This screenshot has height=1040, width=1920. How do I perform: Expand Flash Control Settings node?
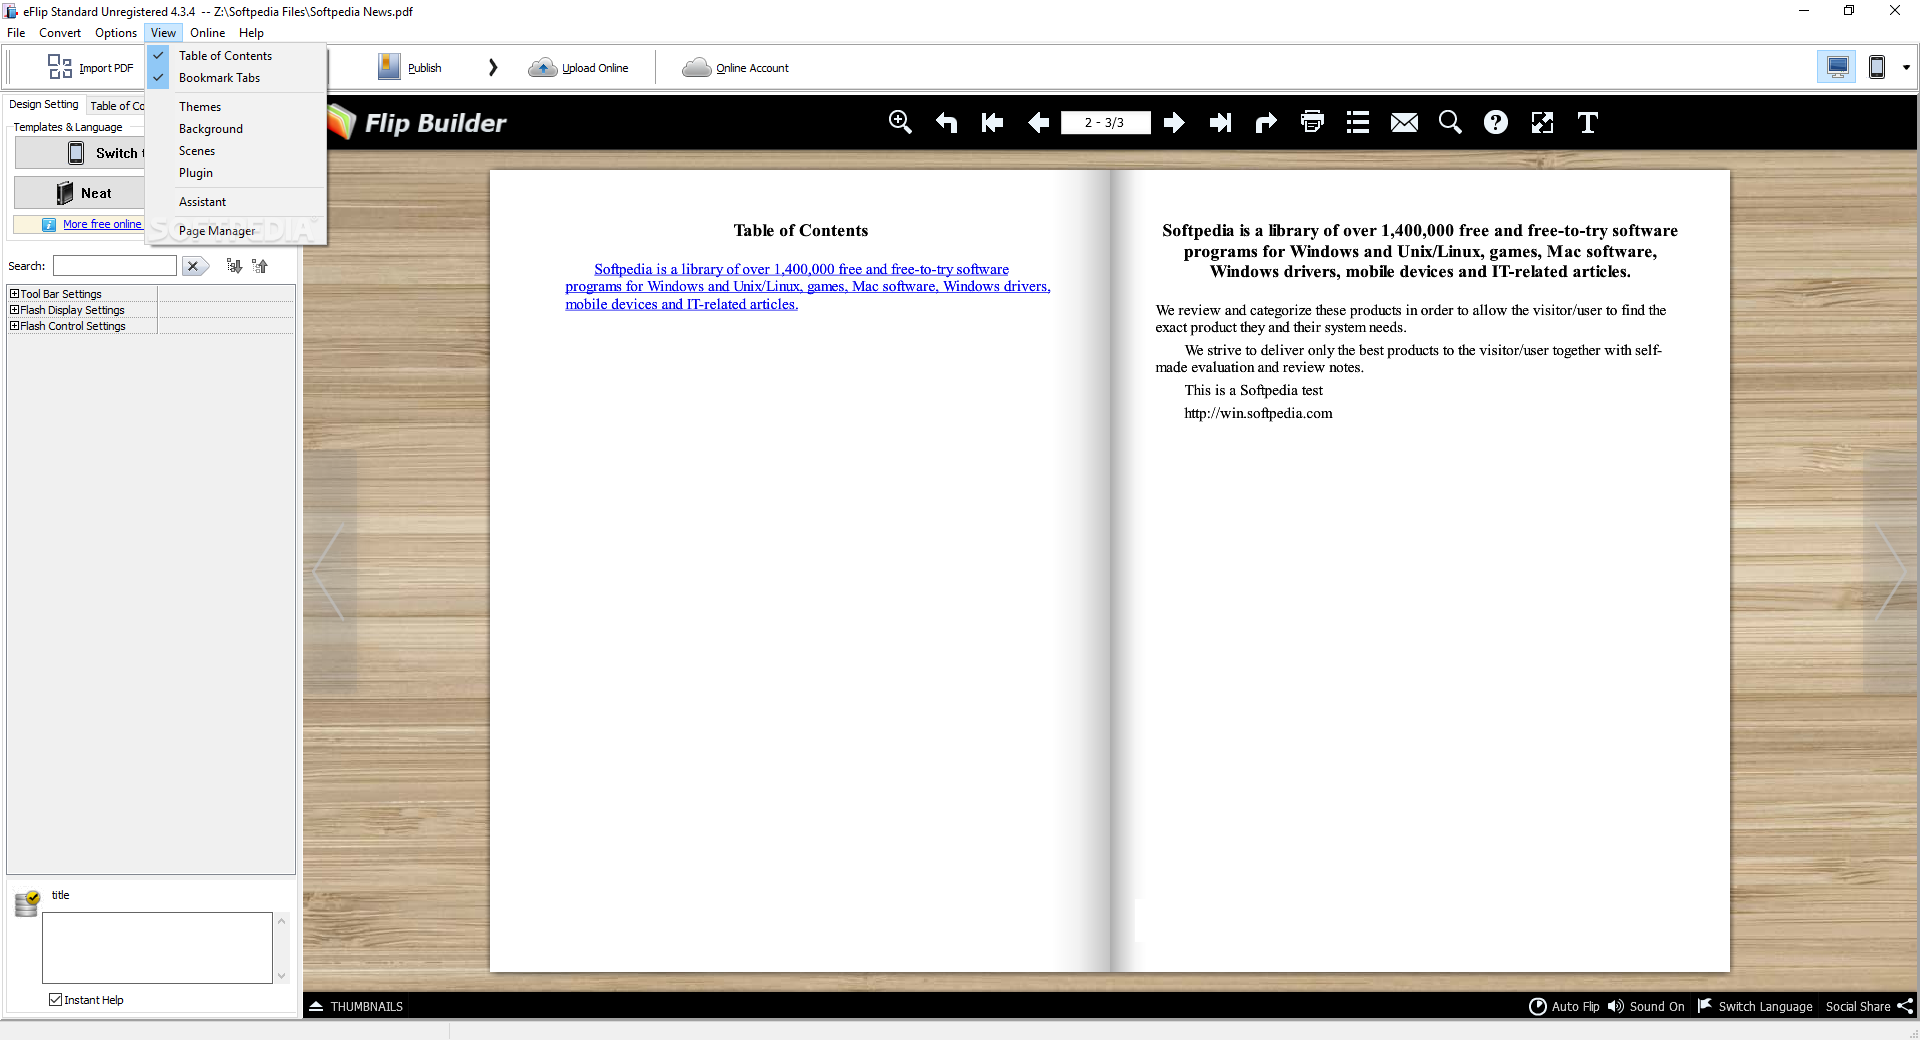(x=15, y=326)
